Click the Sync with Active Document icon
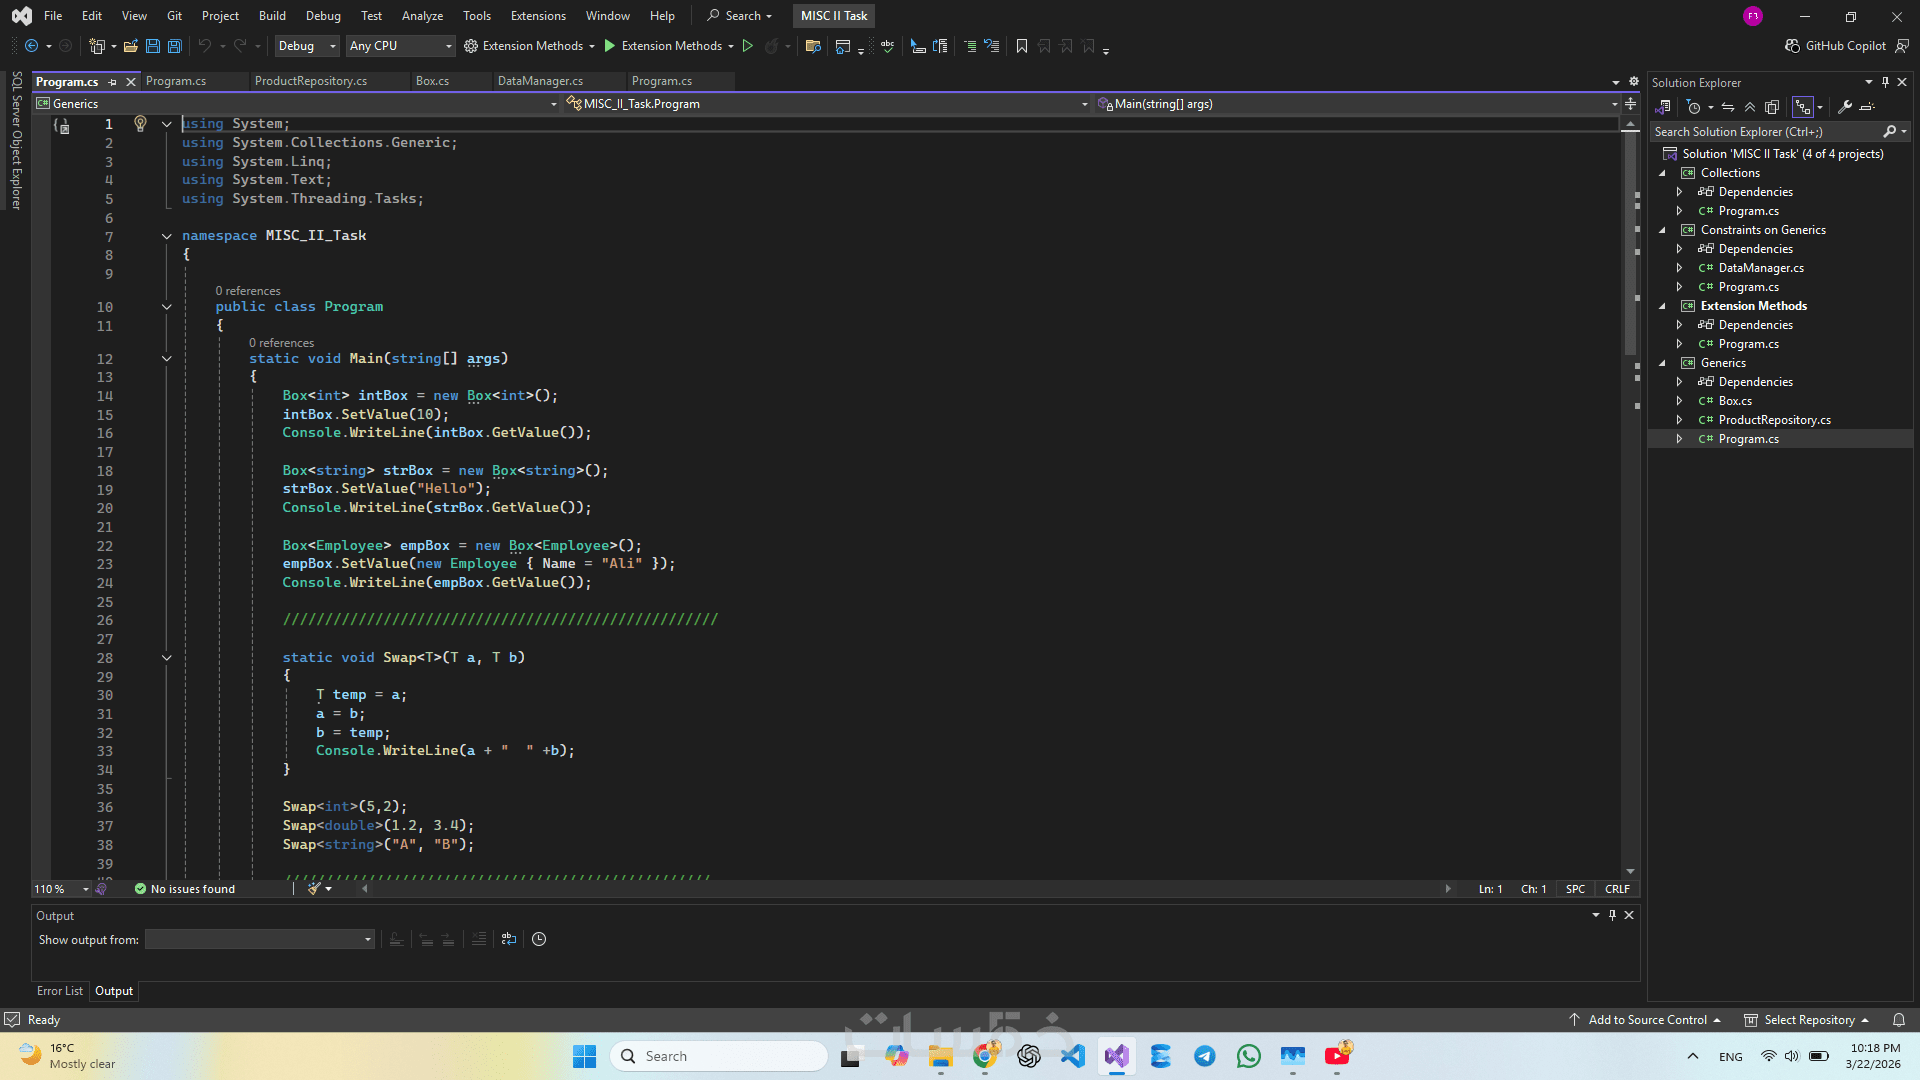This screenshot has height=1080, width=1920. pos(1727,107)
